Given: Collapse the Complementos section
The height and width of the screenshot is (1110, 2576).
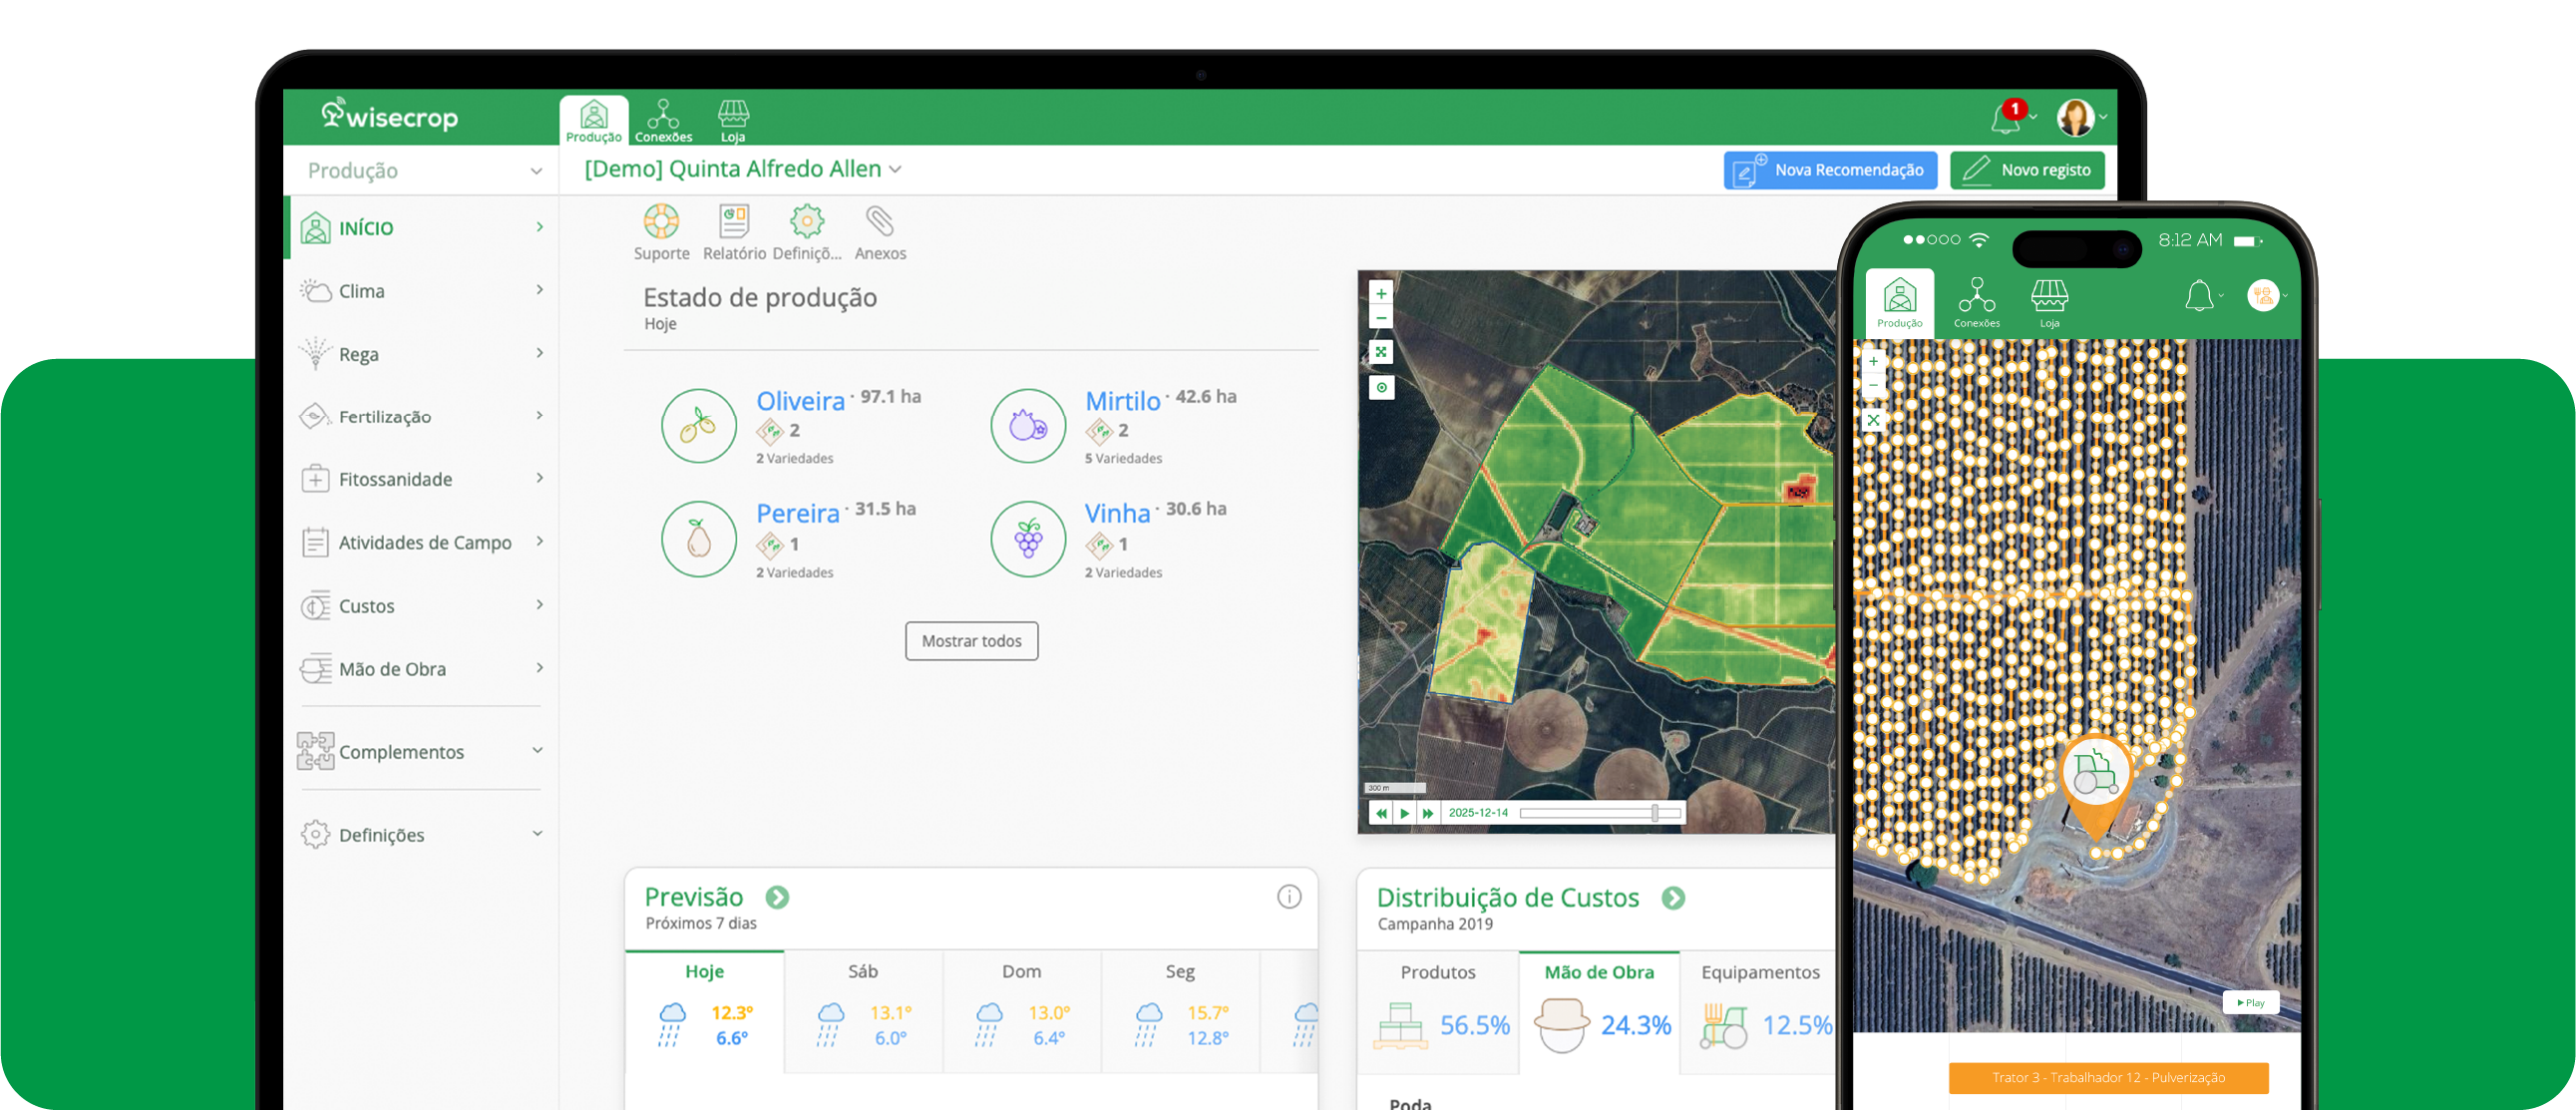Looking at the screenshot, I should coord(539,750).
